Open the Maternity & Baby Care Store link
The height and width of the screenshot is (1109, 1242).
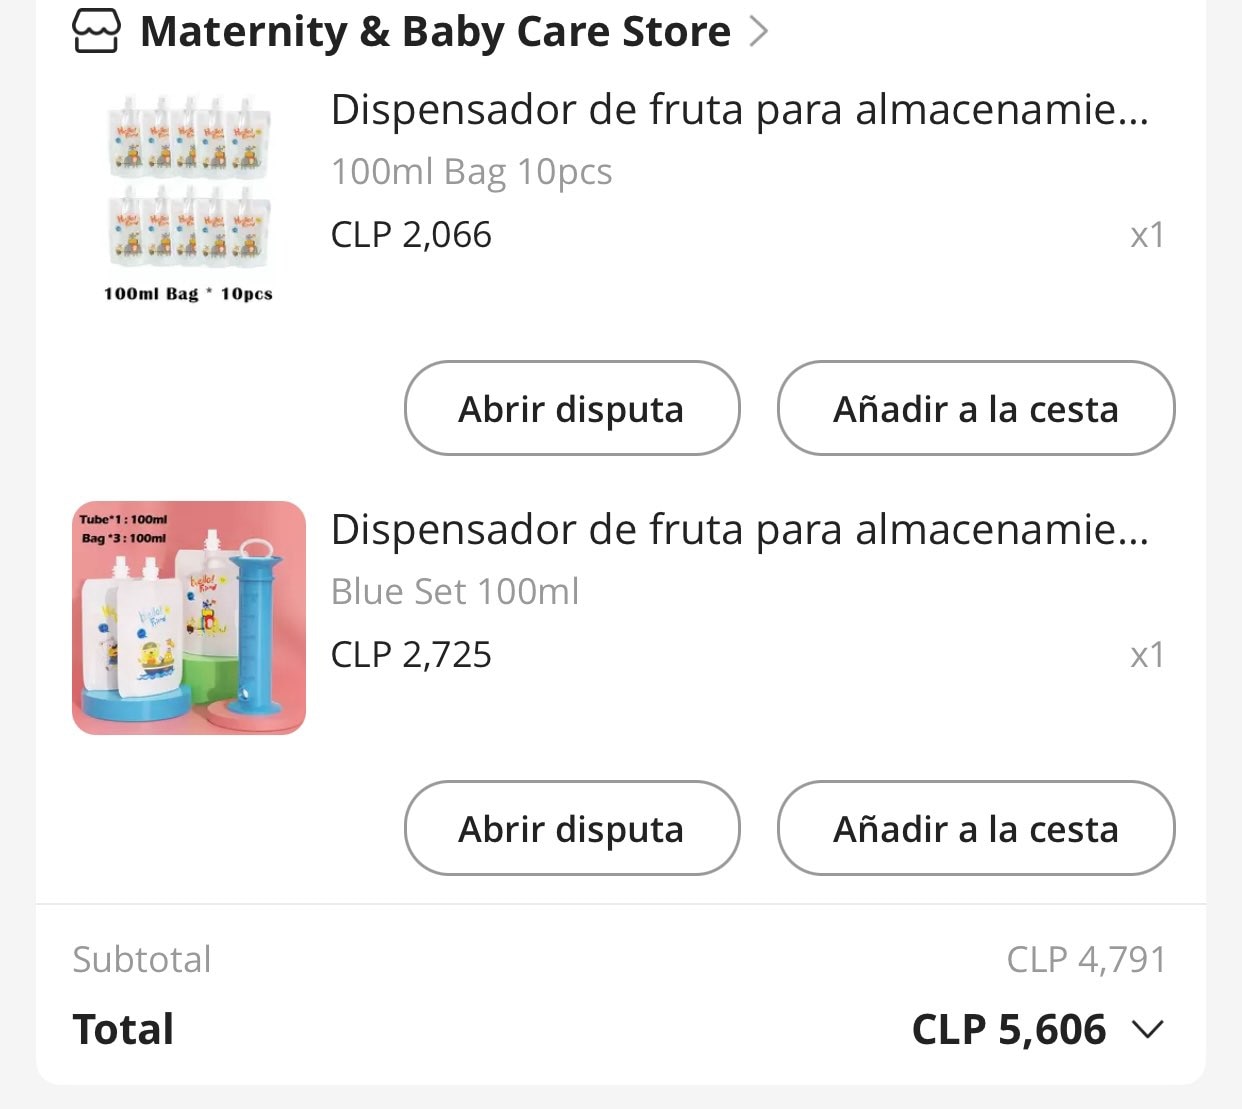pos(435,31)
